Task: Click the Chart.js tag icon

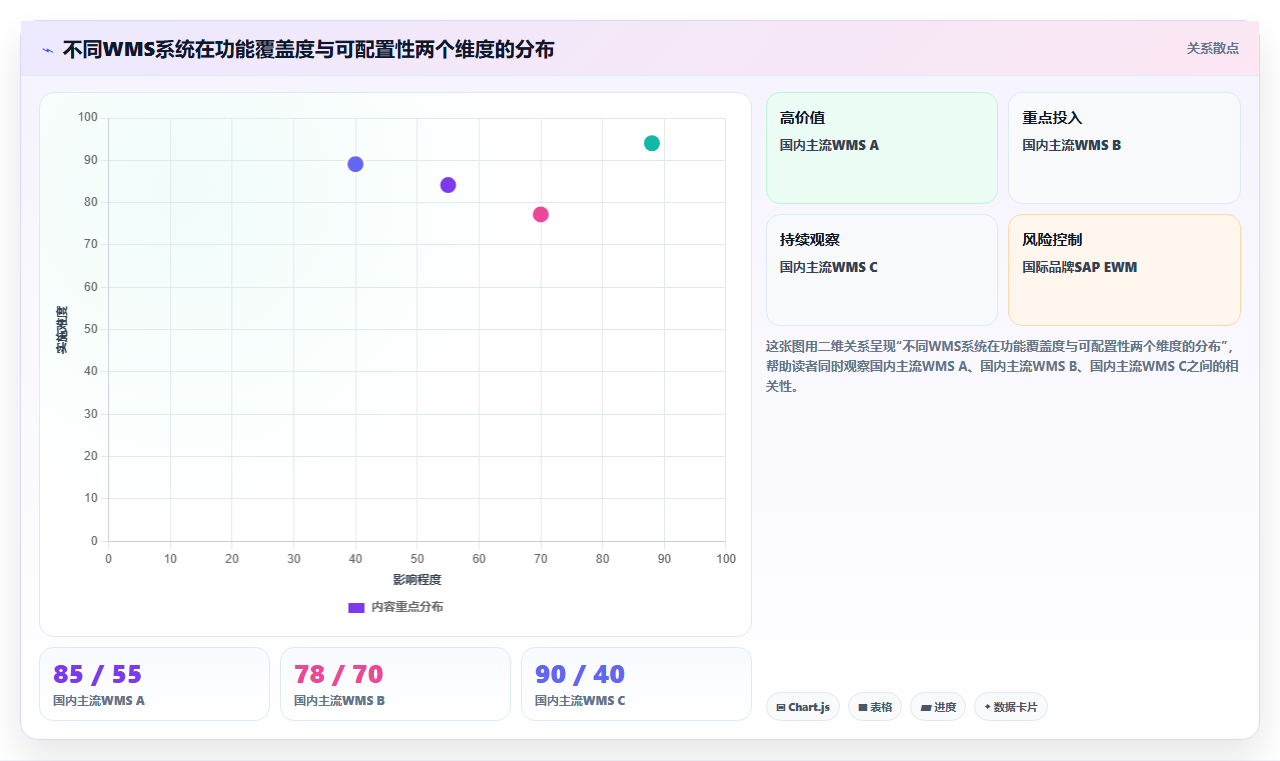Action: pos(781,708)
